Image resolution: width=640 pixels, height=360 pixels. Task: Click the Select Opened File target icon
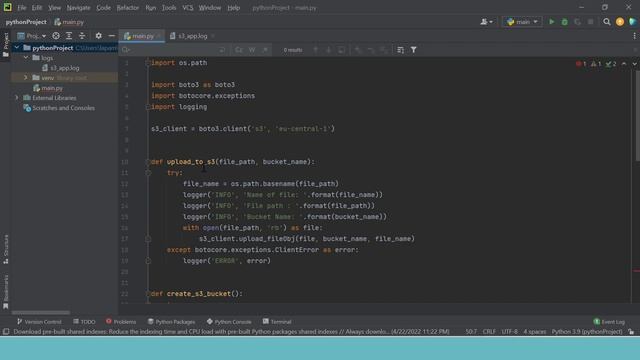coord(56,36)
